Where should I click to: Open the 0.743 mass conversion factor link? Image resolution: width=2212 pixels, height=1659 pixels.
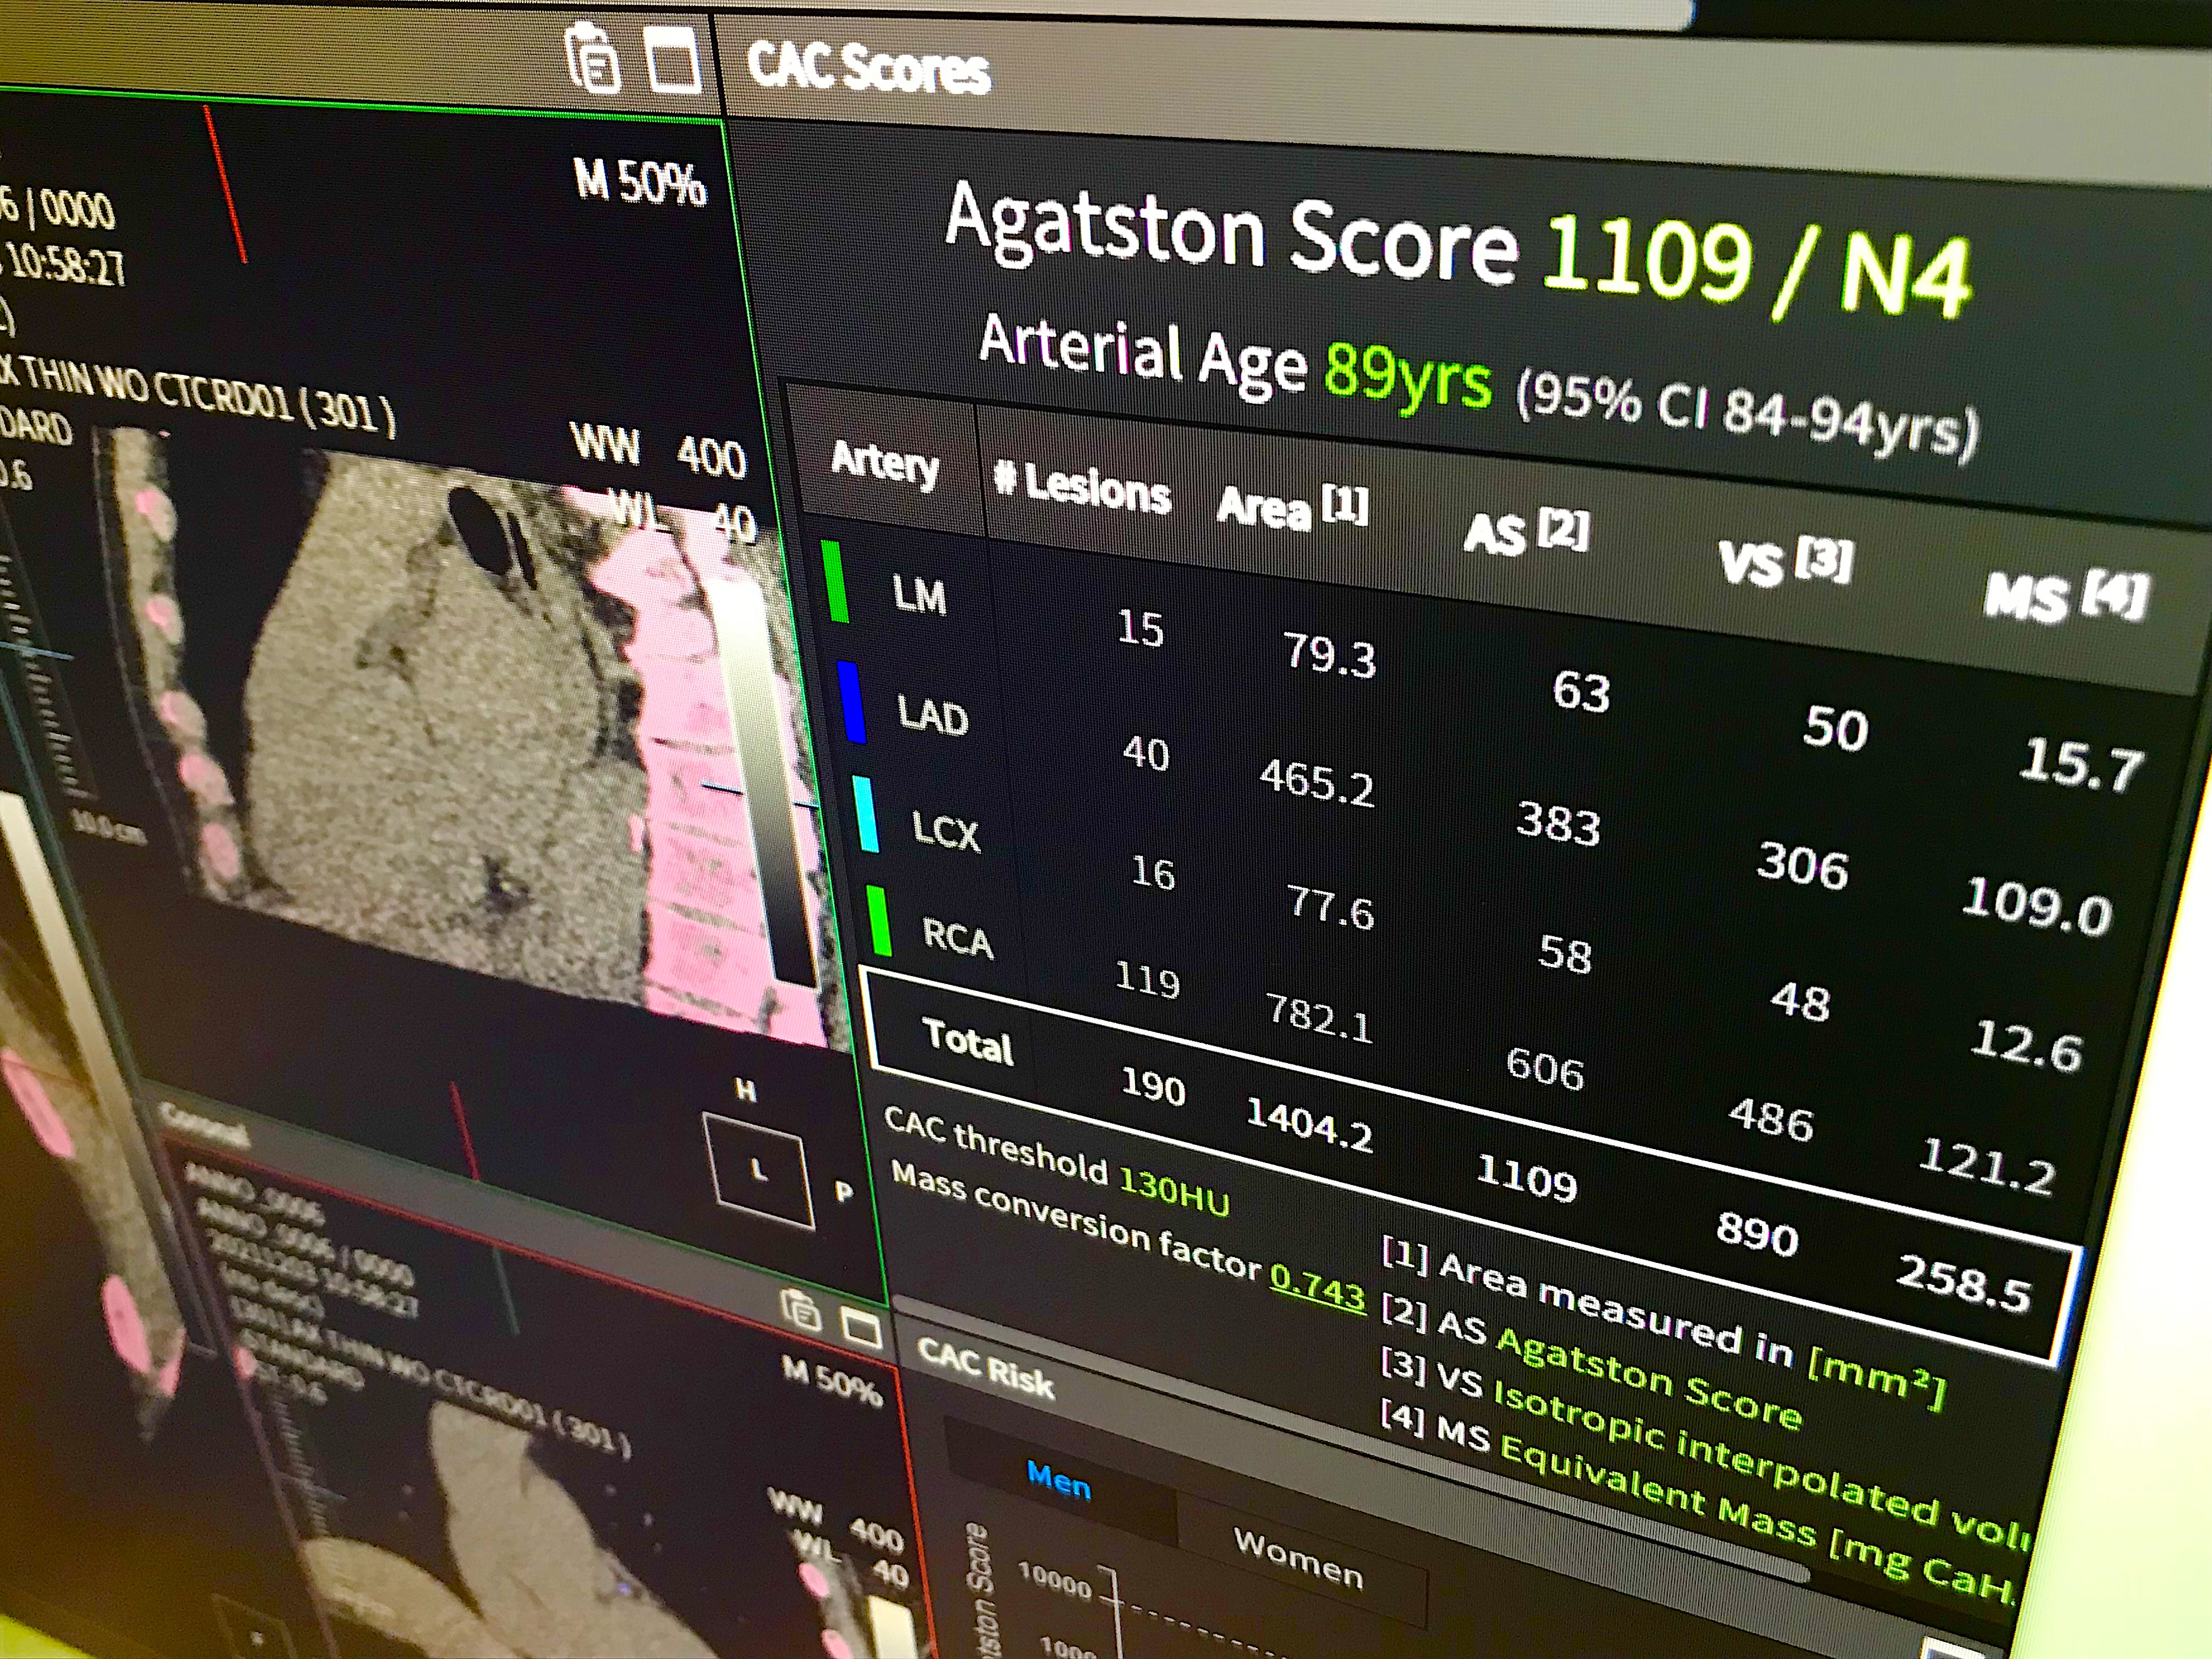point(1317,1288)
